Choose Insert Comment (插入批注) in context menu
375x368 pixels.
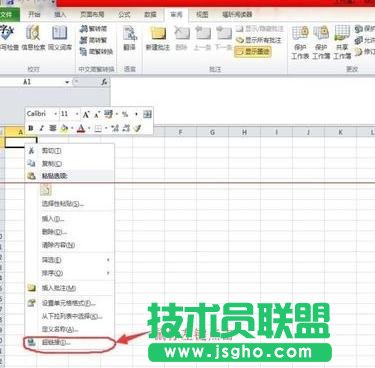tap(70, 288)
